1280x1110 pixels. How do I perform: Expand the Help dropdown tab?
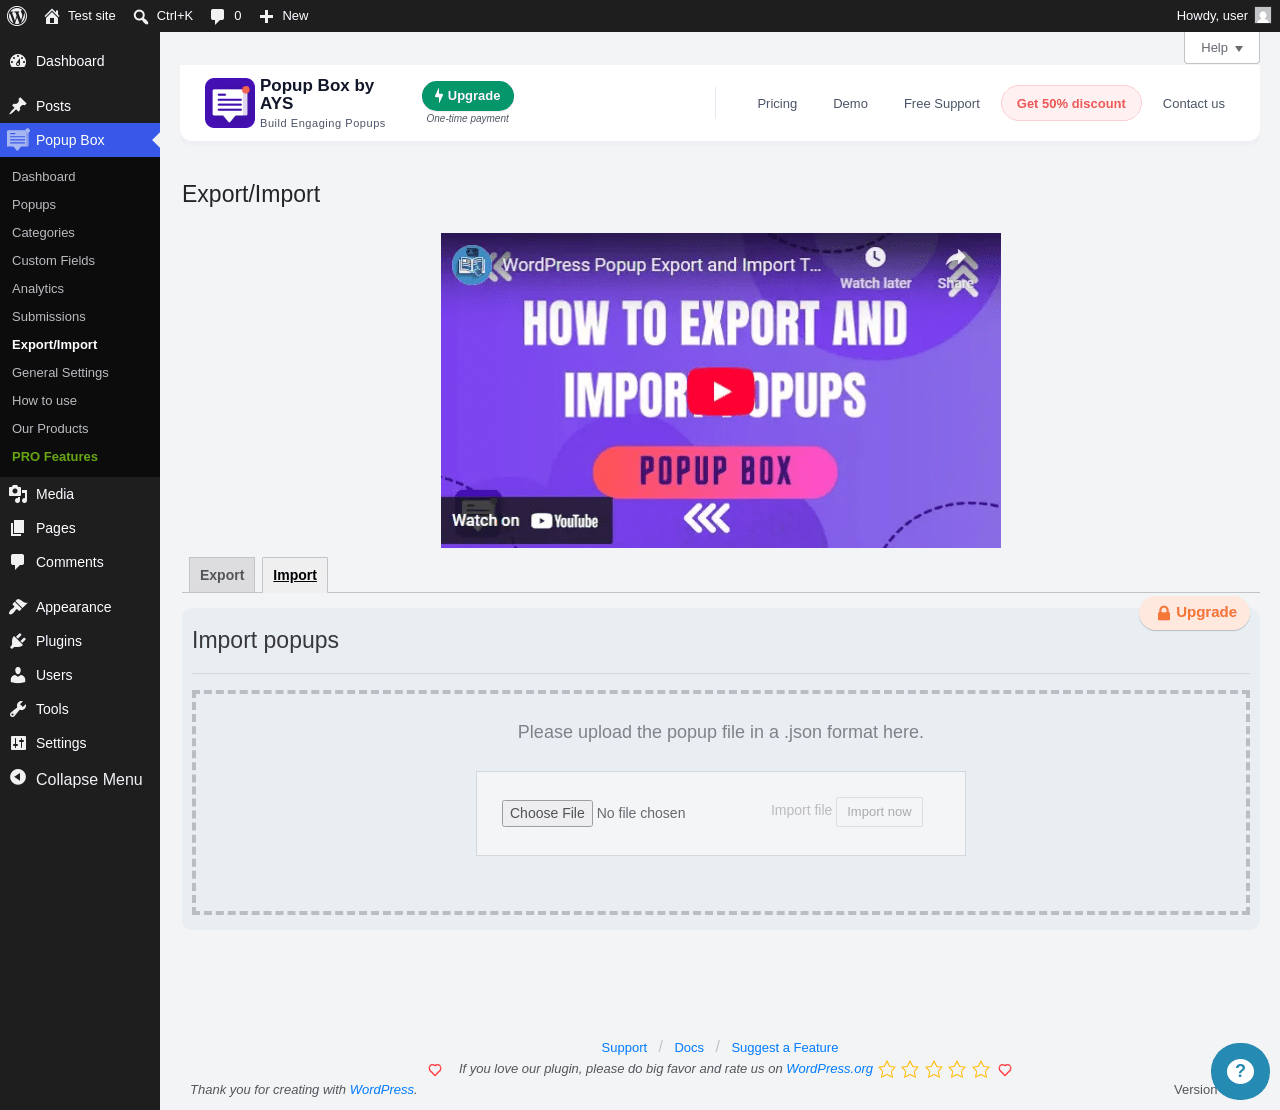point(1222,48)
